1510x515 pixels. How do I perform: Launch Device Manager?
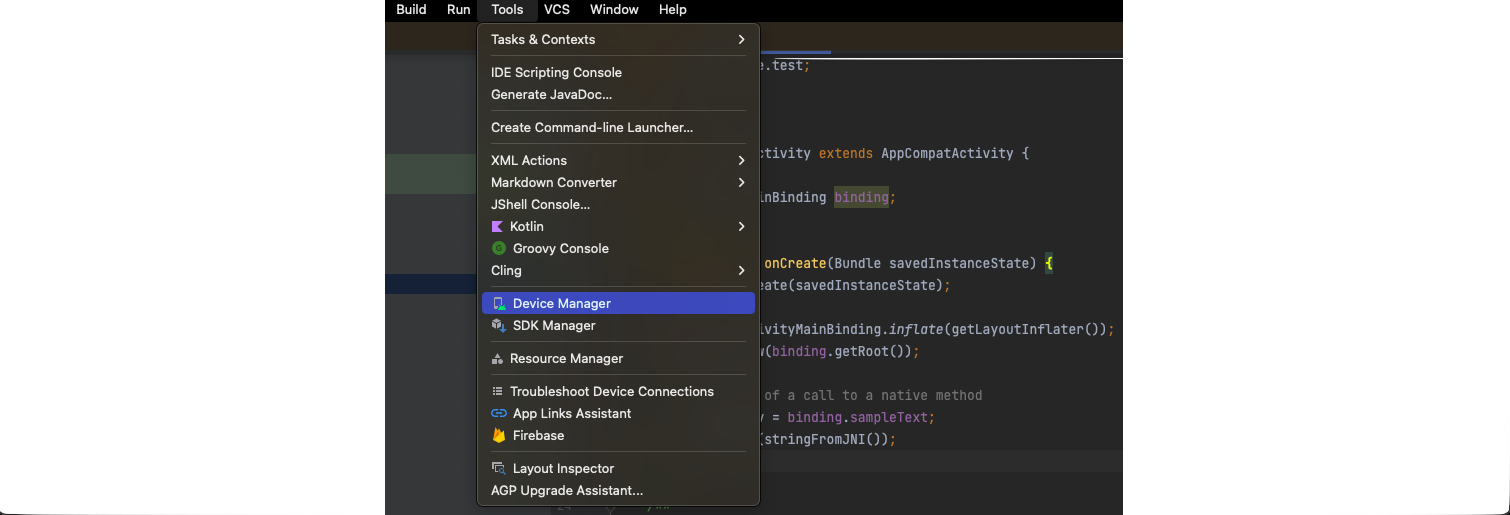coord(618,303)
